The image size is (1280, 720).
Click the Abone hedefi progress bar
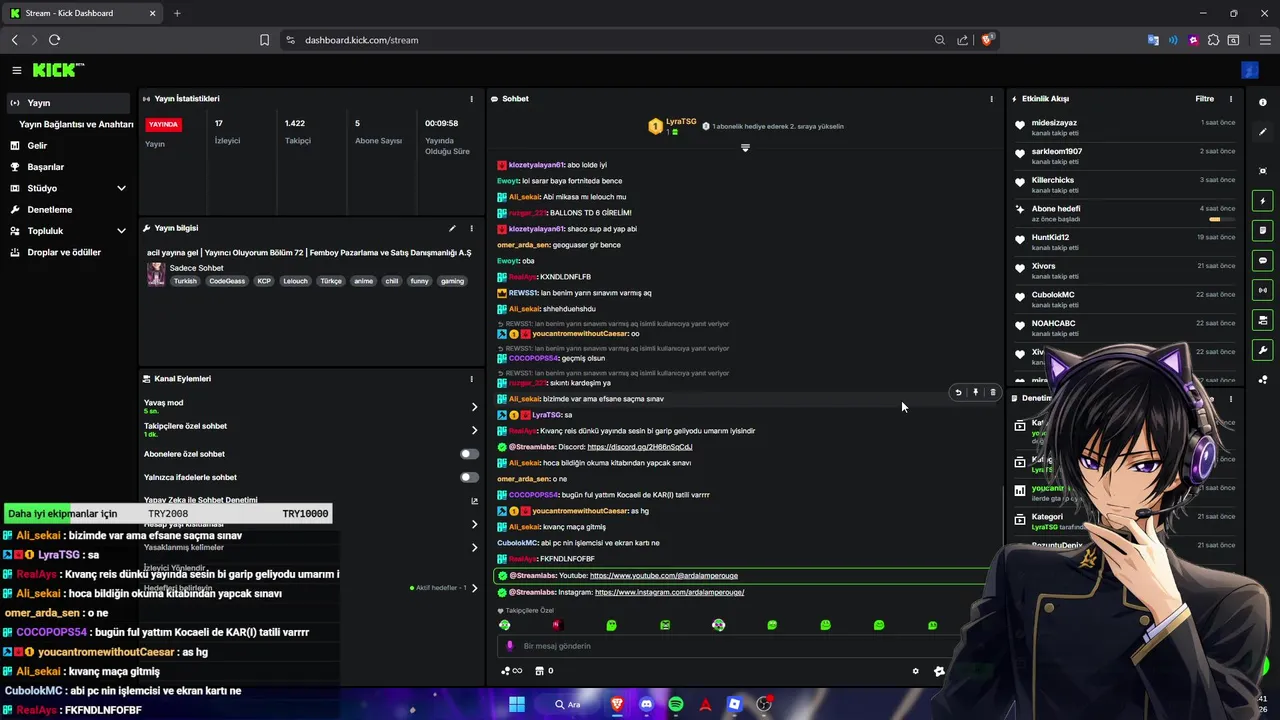point(1221,219)
